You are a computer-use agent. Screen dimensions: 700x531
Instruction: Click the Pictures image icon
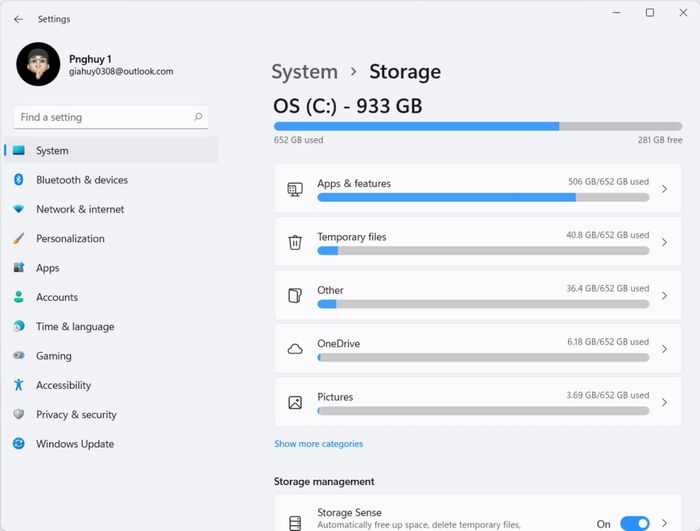pos(295,402)
